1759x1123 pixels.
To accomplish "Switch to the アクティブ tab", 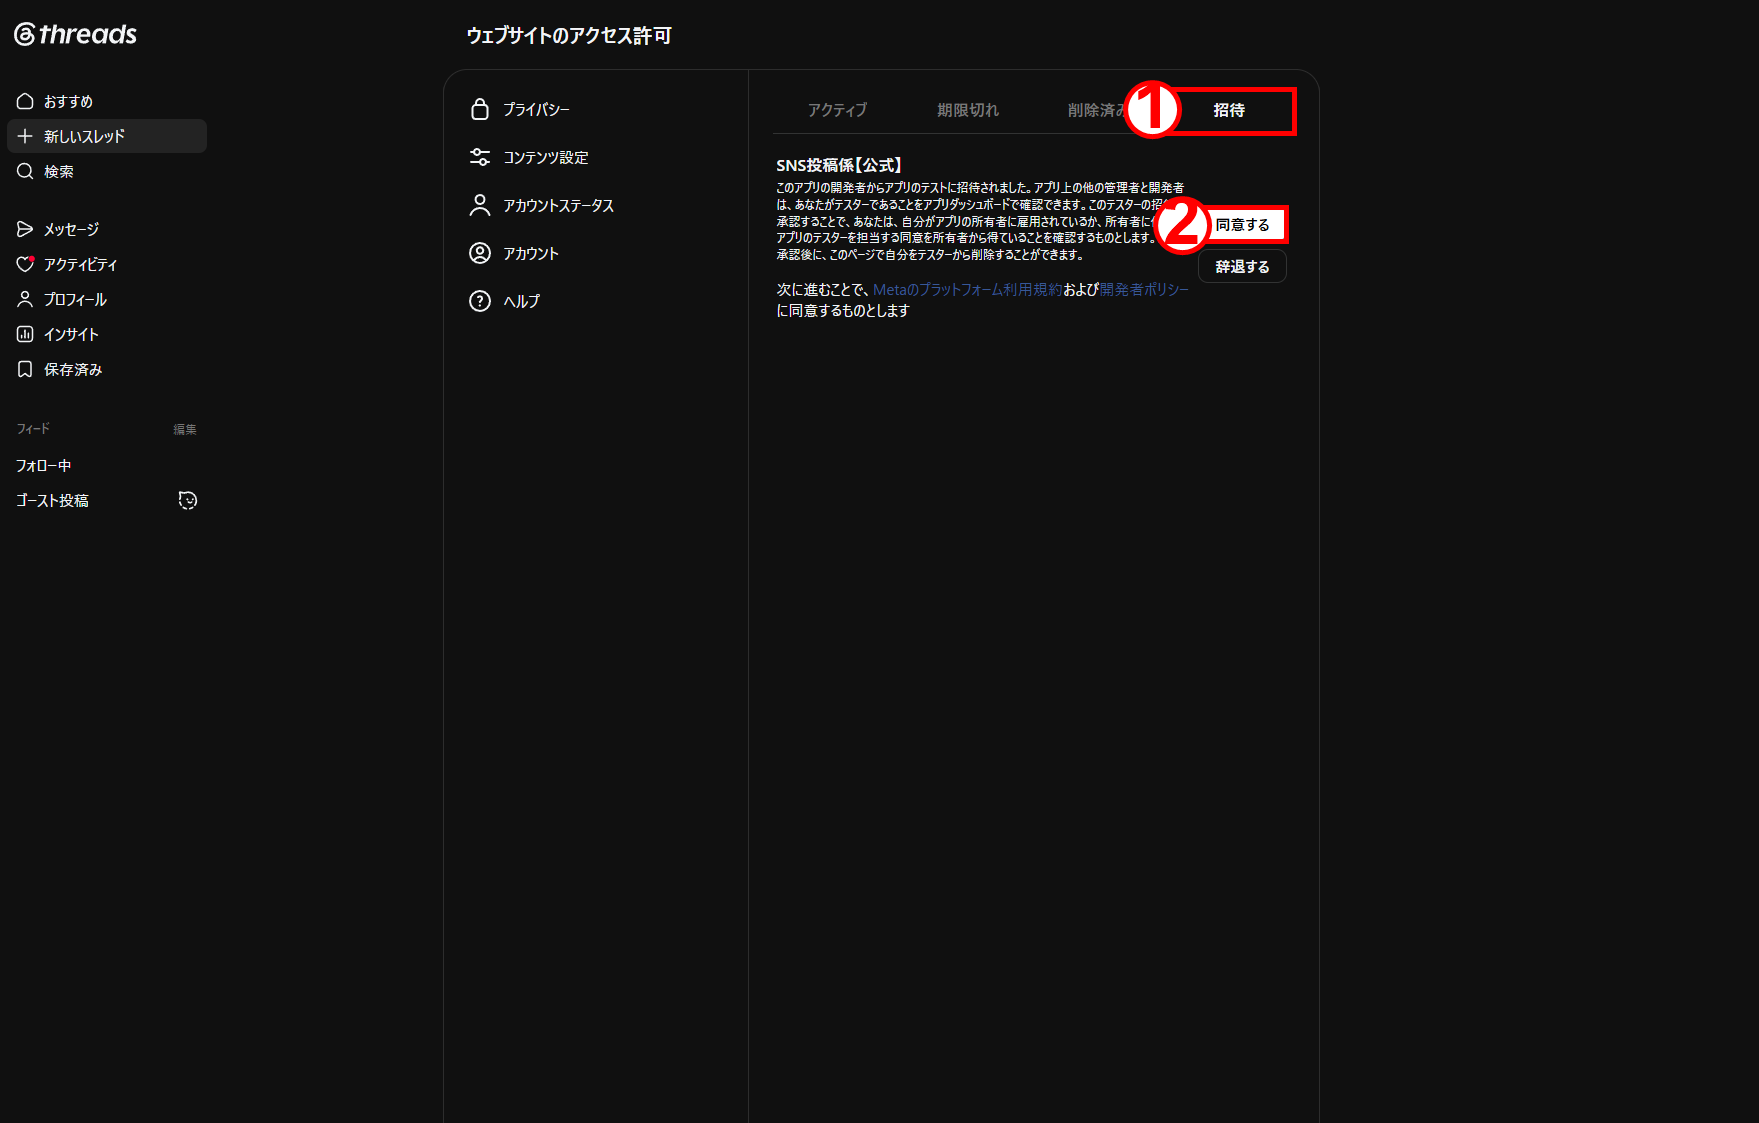I will [x=837, y=110].
